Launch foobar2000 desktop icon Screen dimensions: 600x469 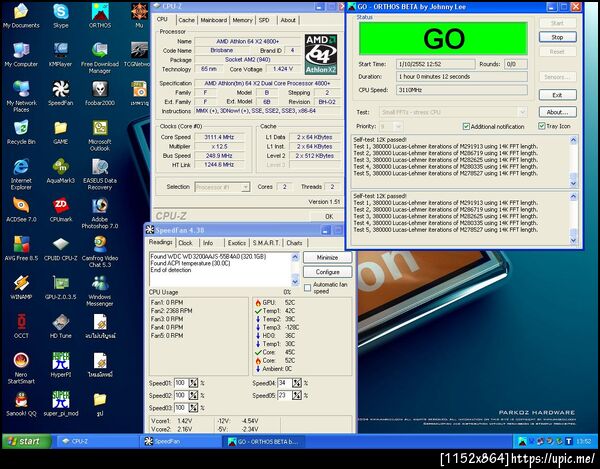[x=100, y=94]
